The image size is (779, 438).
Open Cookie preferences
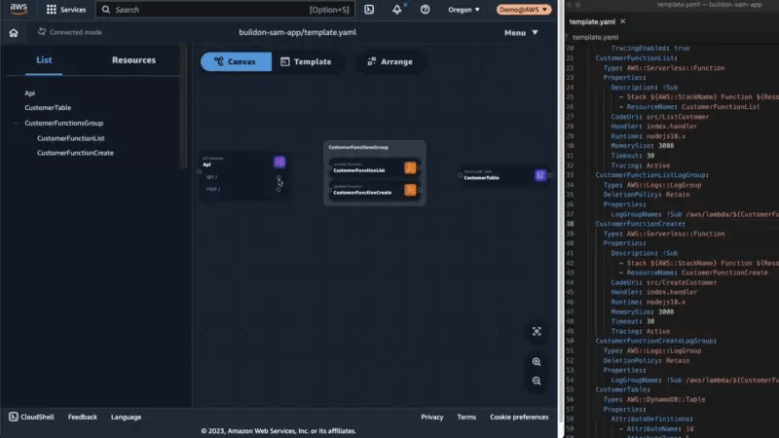point(519,417)
